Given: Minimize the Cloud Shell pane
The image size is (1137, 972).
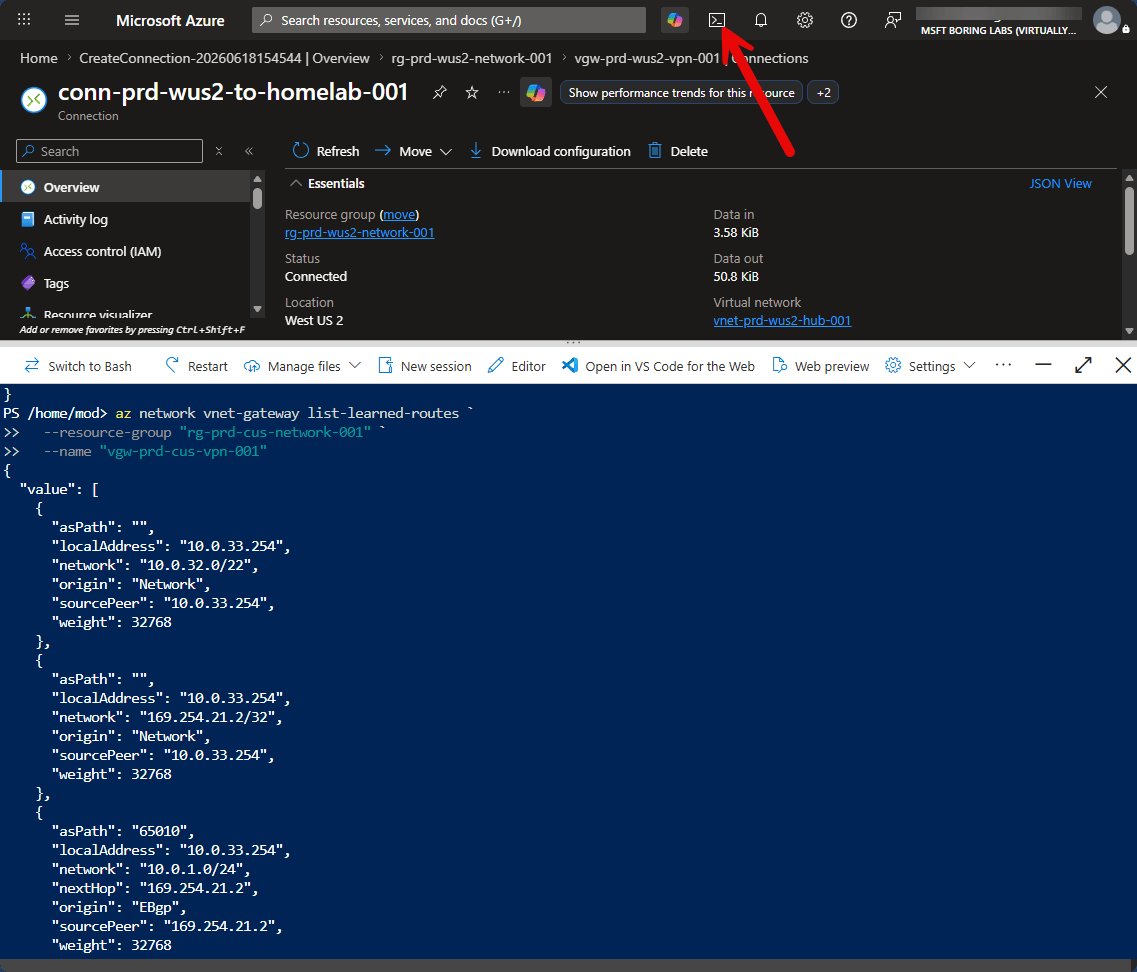Looking at the screenshot, I should click(1043, 365).
